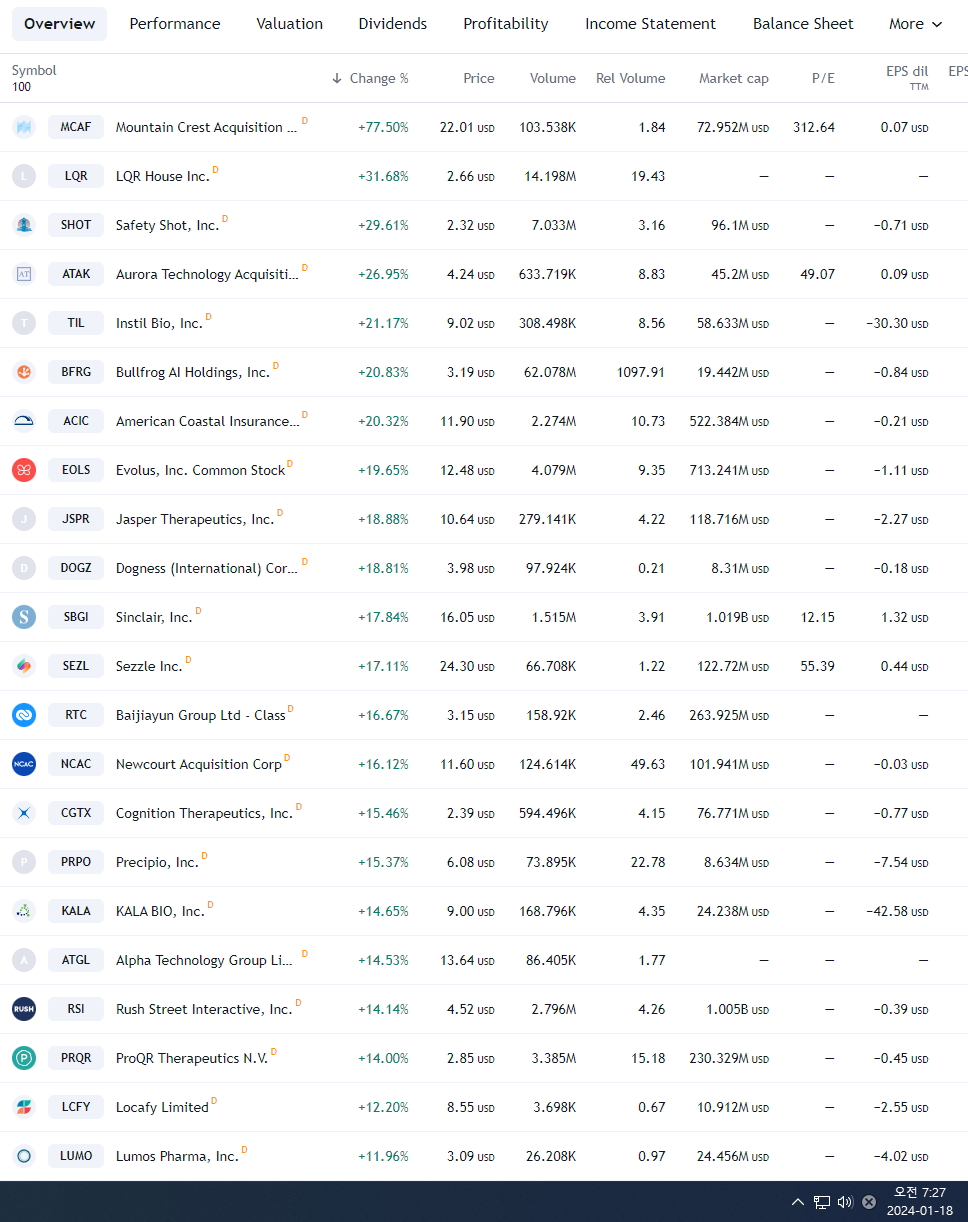
Task: Sort by the Volume column header
Action: tap(553, 78)
